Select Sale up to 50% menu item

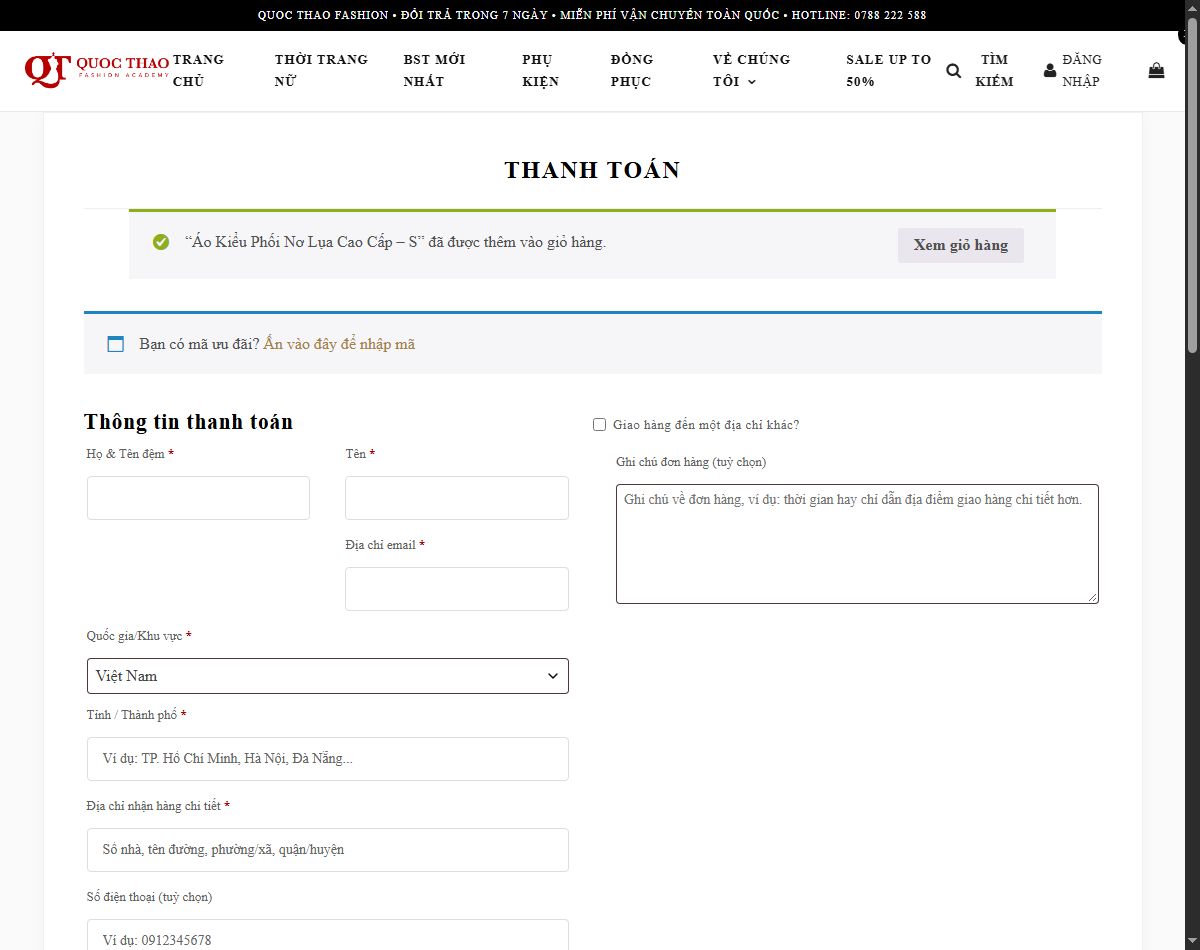pyautogui.click(x=888, y=70)
